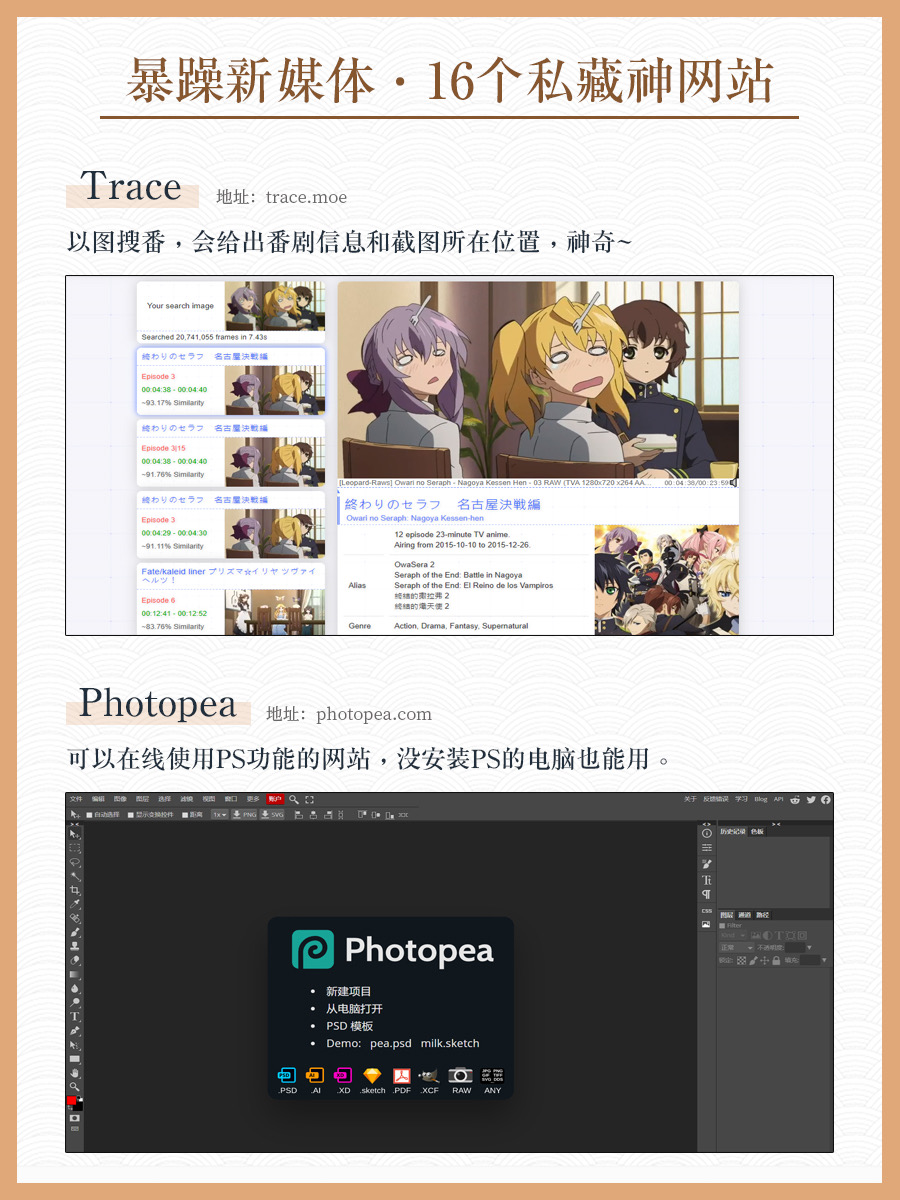
Task: Select the Hand tool in Photopea
Action: [x=75, y=1073]
